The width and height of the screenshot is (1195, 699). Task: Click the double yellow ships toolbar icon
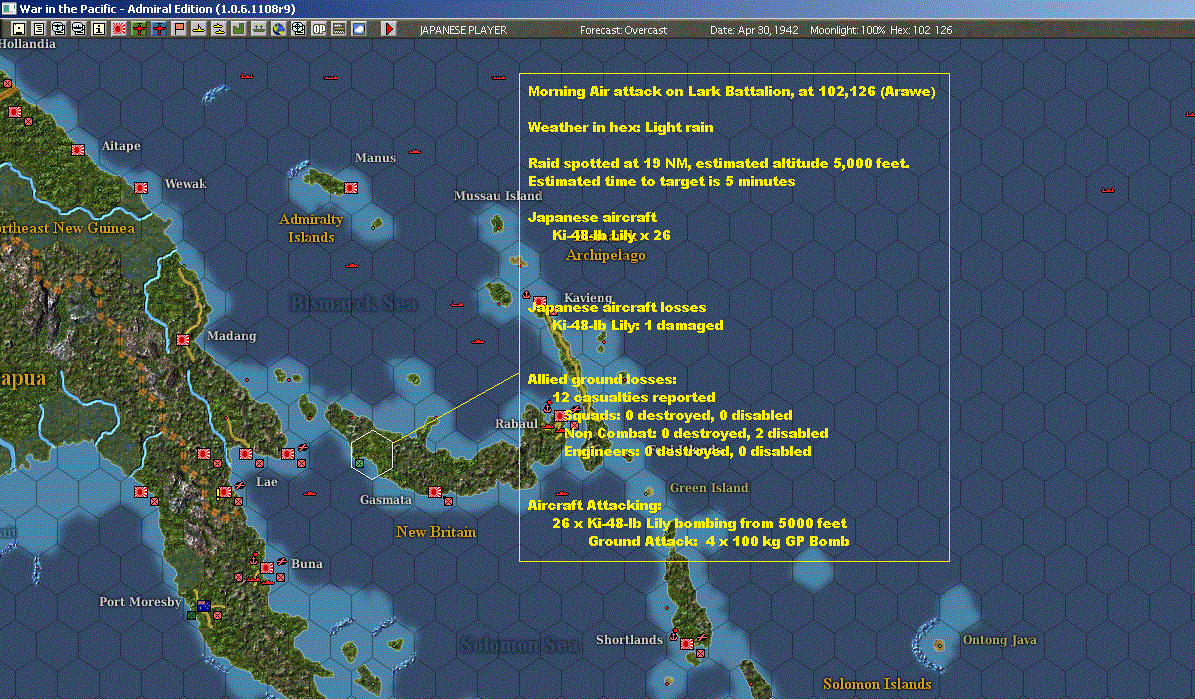219,29
